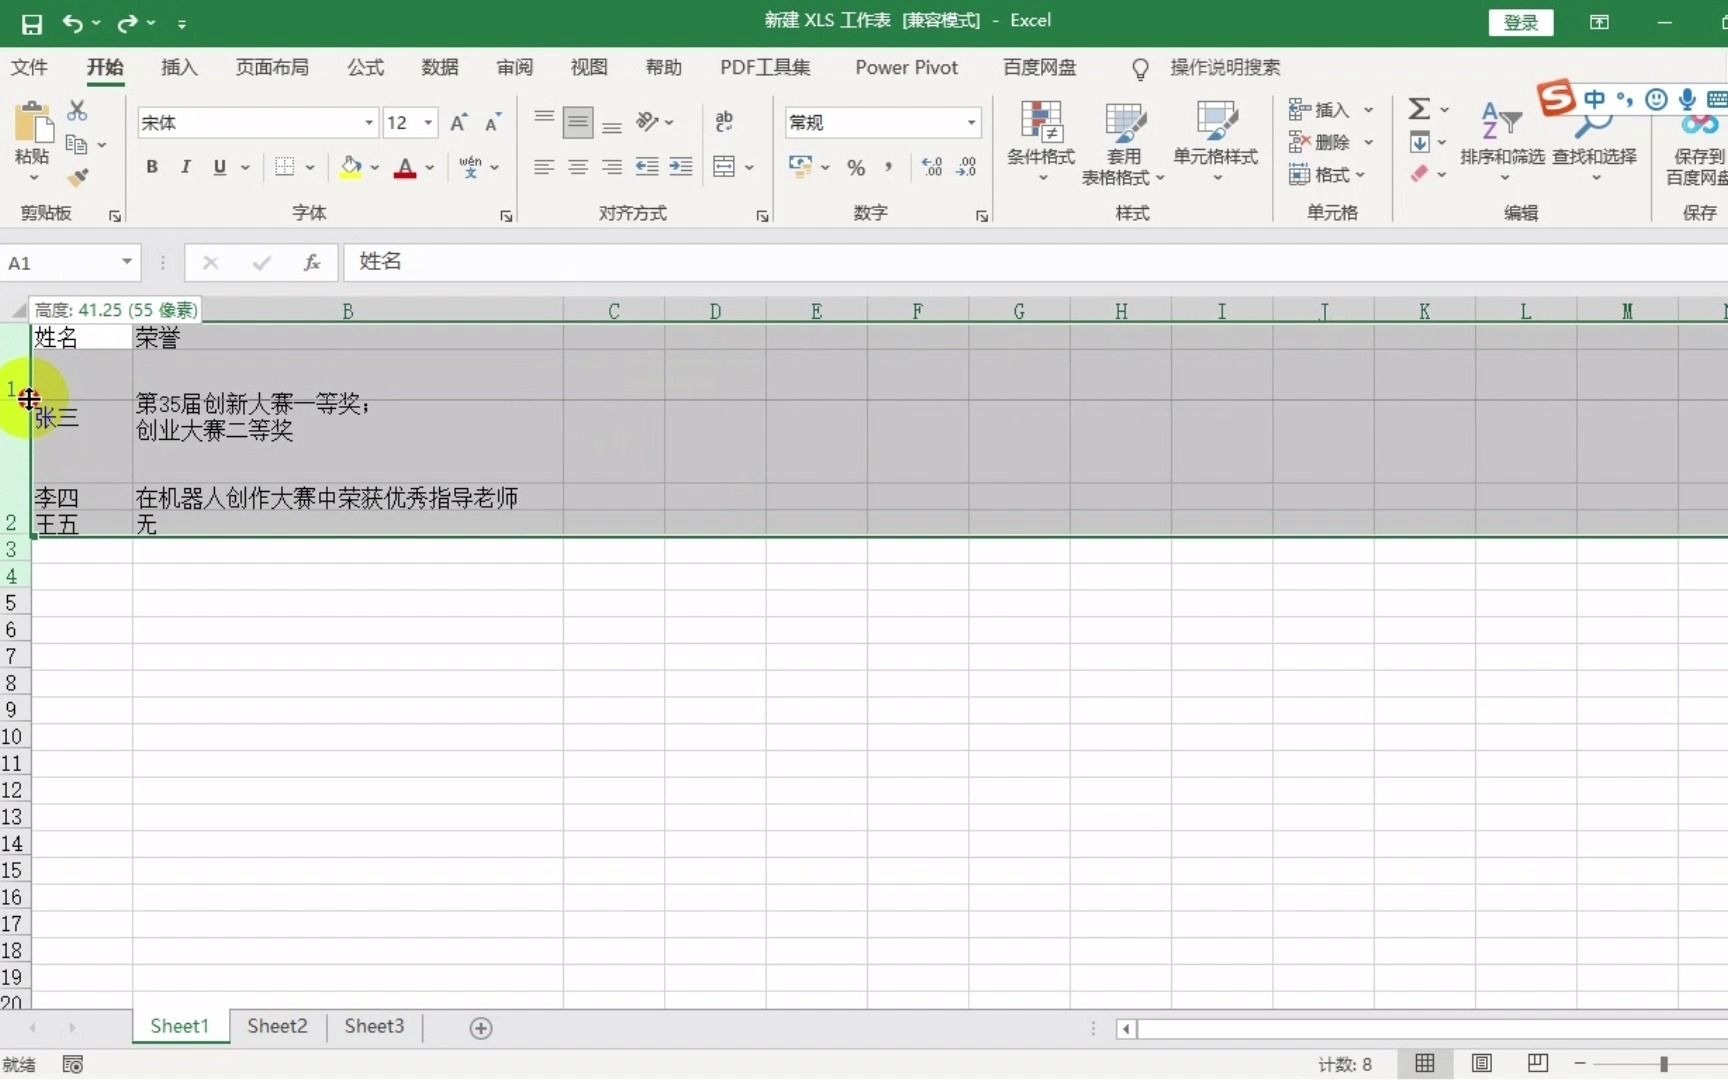Image resolution: width=1728 pixels, height=1080 pixels.
Task: Click the Increase Decimal icon
Action: coord(932,167)
